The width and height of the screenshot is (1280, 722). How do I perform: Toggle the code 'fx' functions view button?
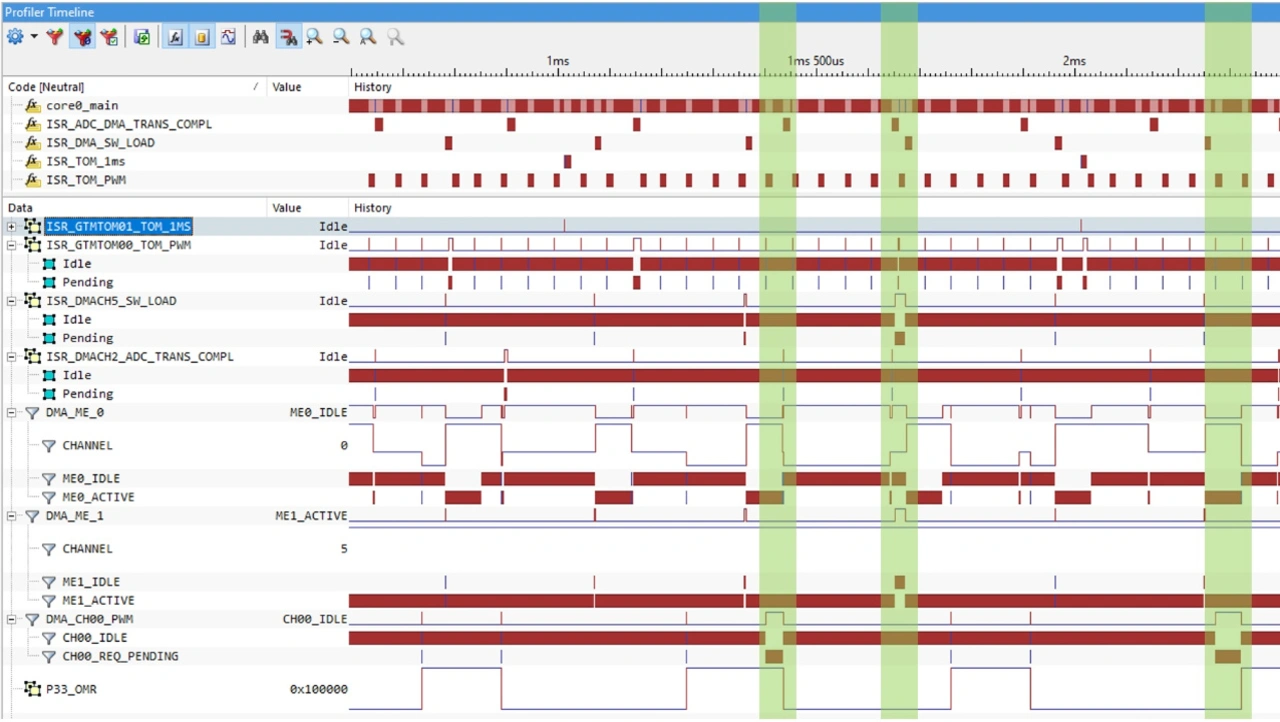point(175,37)
